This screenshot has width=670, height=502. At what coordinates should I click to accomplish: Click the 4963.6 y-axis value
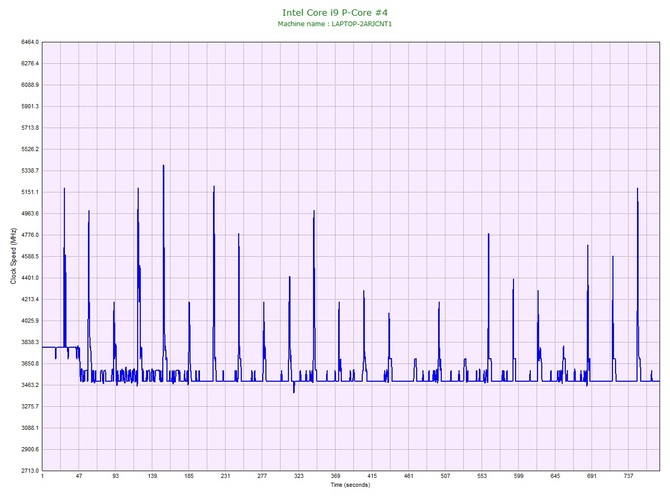coord(30,214)
